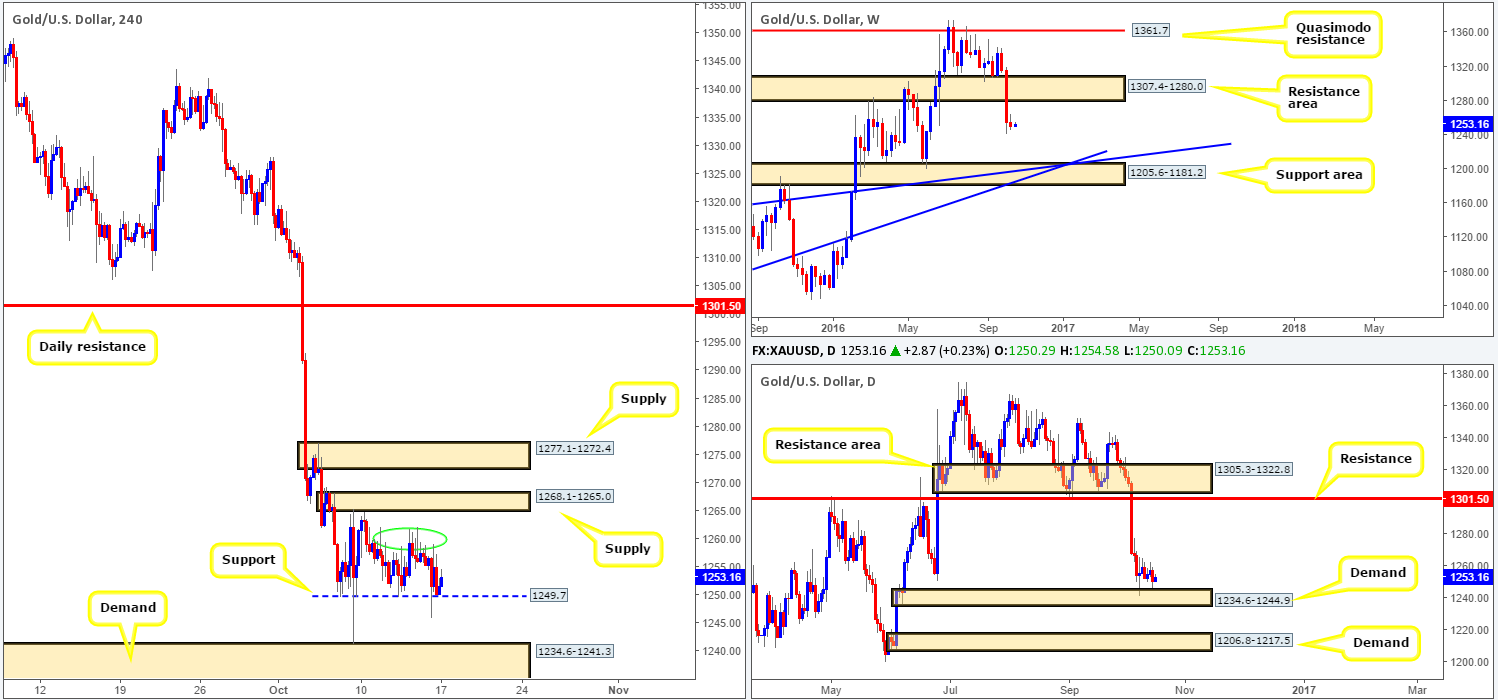Screen dimensions: 1498x700
Task: Click the lower 'Supply' callout on the 240 chart
Action: [x=629, y=548]
